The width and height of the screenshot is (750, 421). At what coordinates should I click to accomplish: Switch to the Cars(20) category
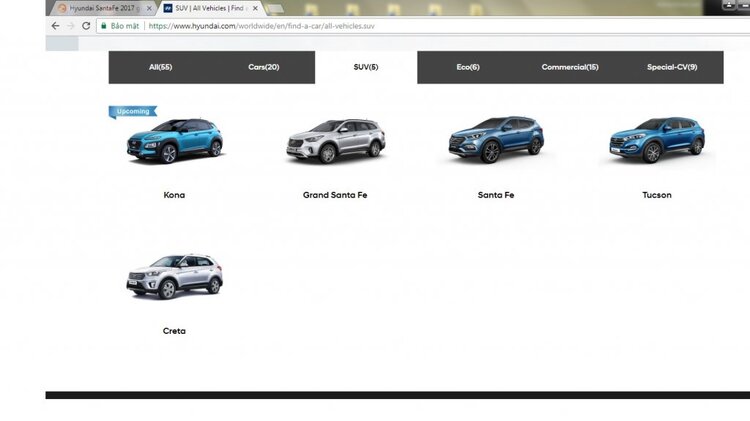click(x=264, y=67)
